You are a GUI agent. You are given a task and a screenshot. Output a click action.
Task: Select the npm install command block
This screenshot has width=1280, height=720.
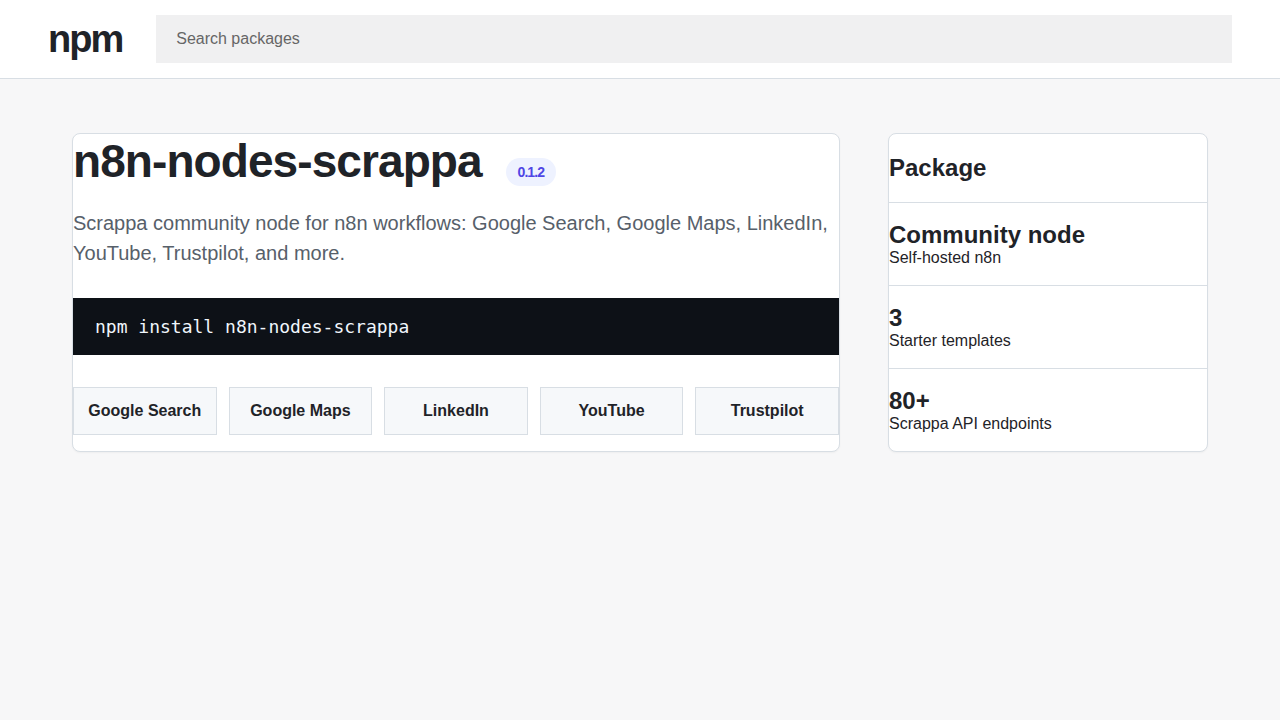pos(455,326)
